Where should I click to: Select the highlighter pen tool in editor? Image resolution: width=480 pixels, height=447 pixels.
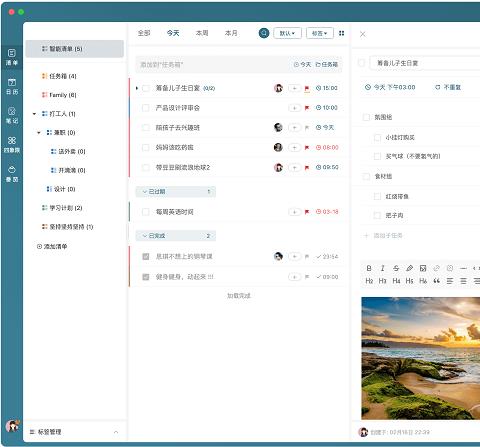click(409, 268)
